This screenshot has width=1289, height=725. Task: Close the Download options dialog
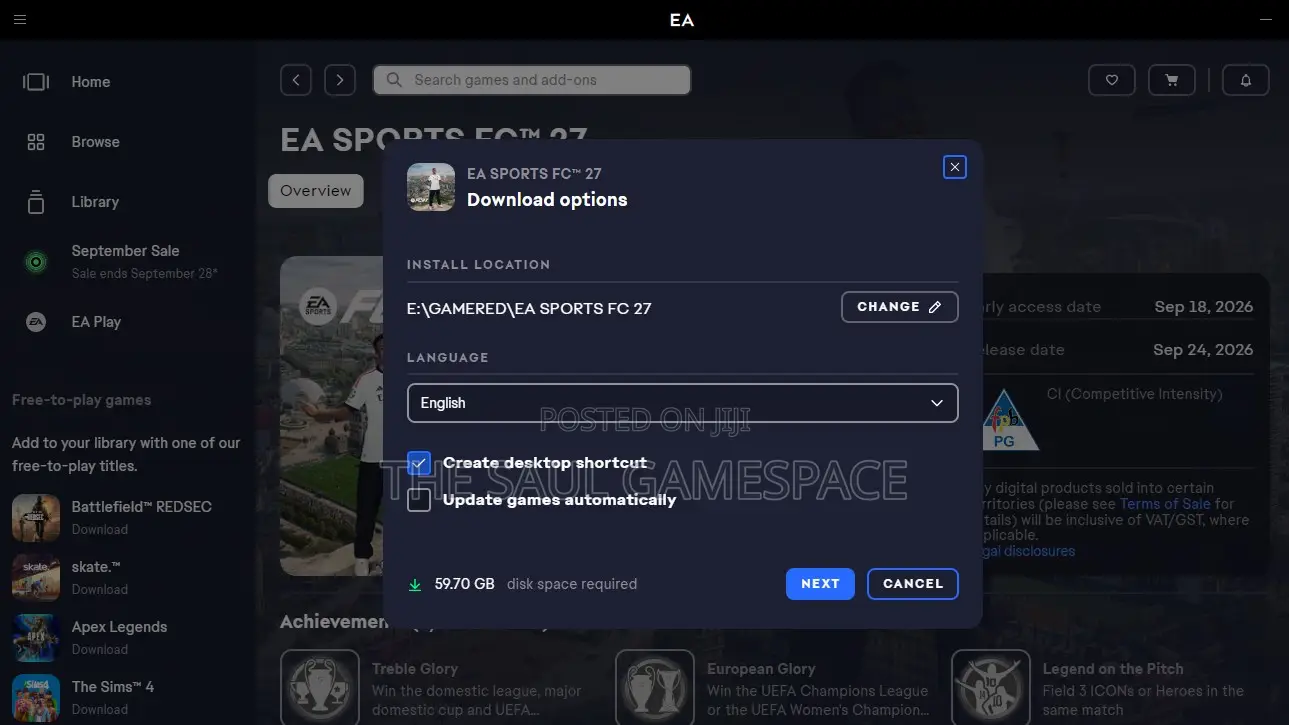coord(955,168)
